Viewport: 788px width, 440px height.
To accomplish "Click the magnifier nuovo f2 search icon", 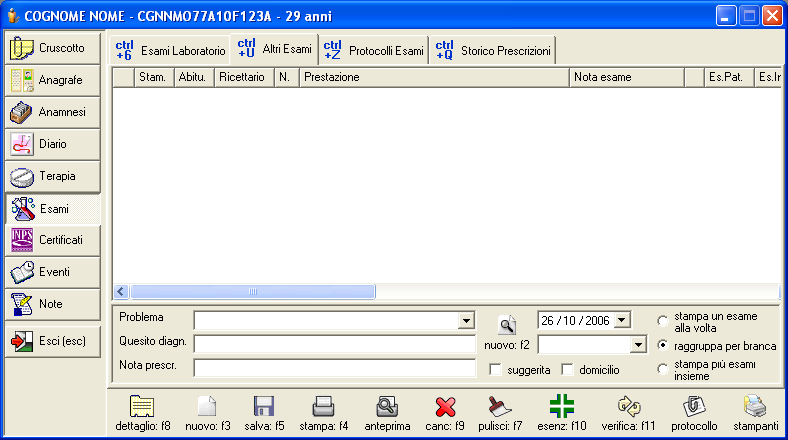I will point(507,324).
